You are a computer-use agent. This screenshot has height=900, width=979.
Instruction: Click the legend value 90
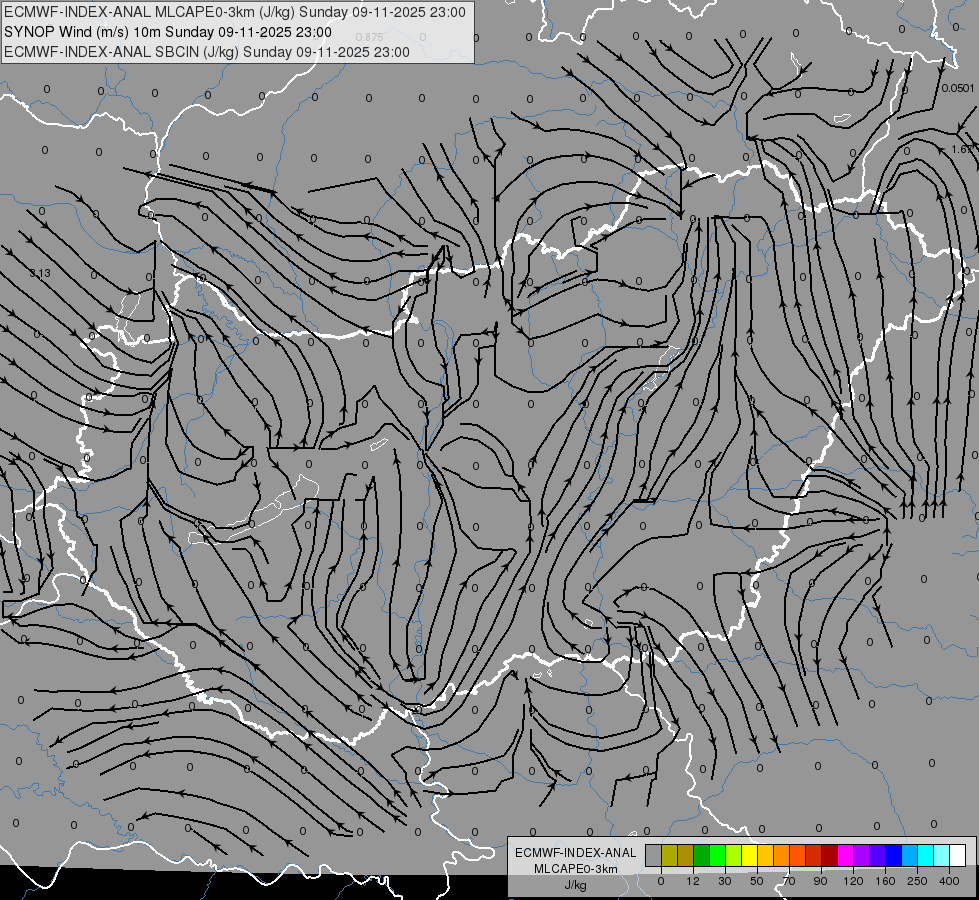pos(820,881)
